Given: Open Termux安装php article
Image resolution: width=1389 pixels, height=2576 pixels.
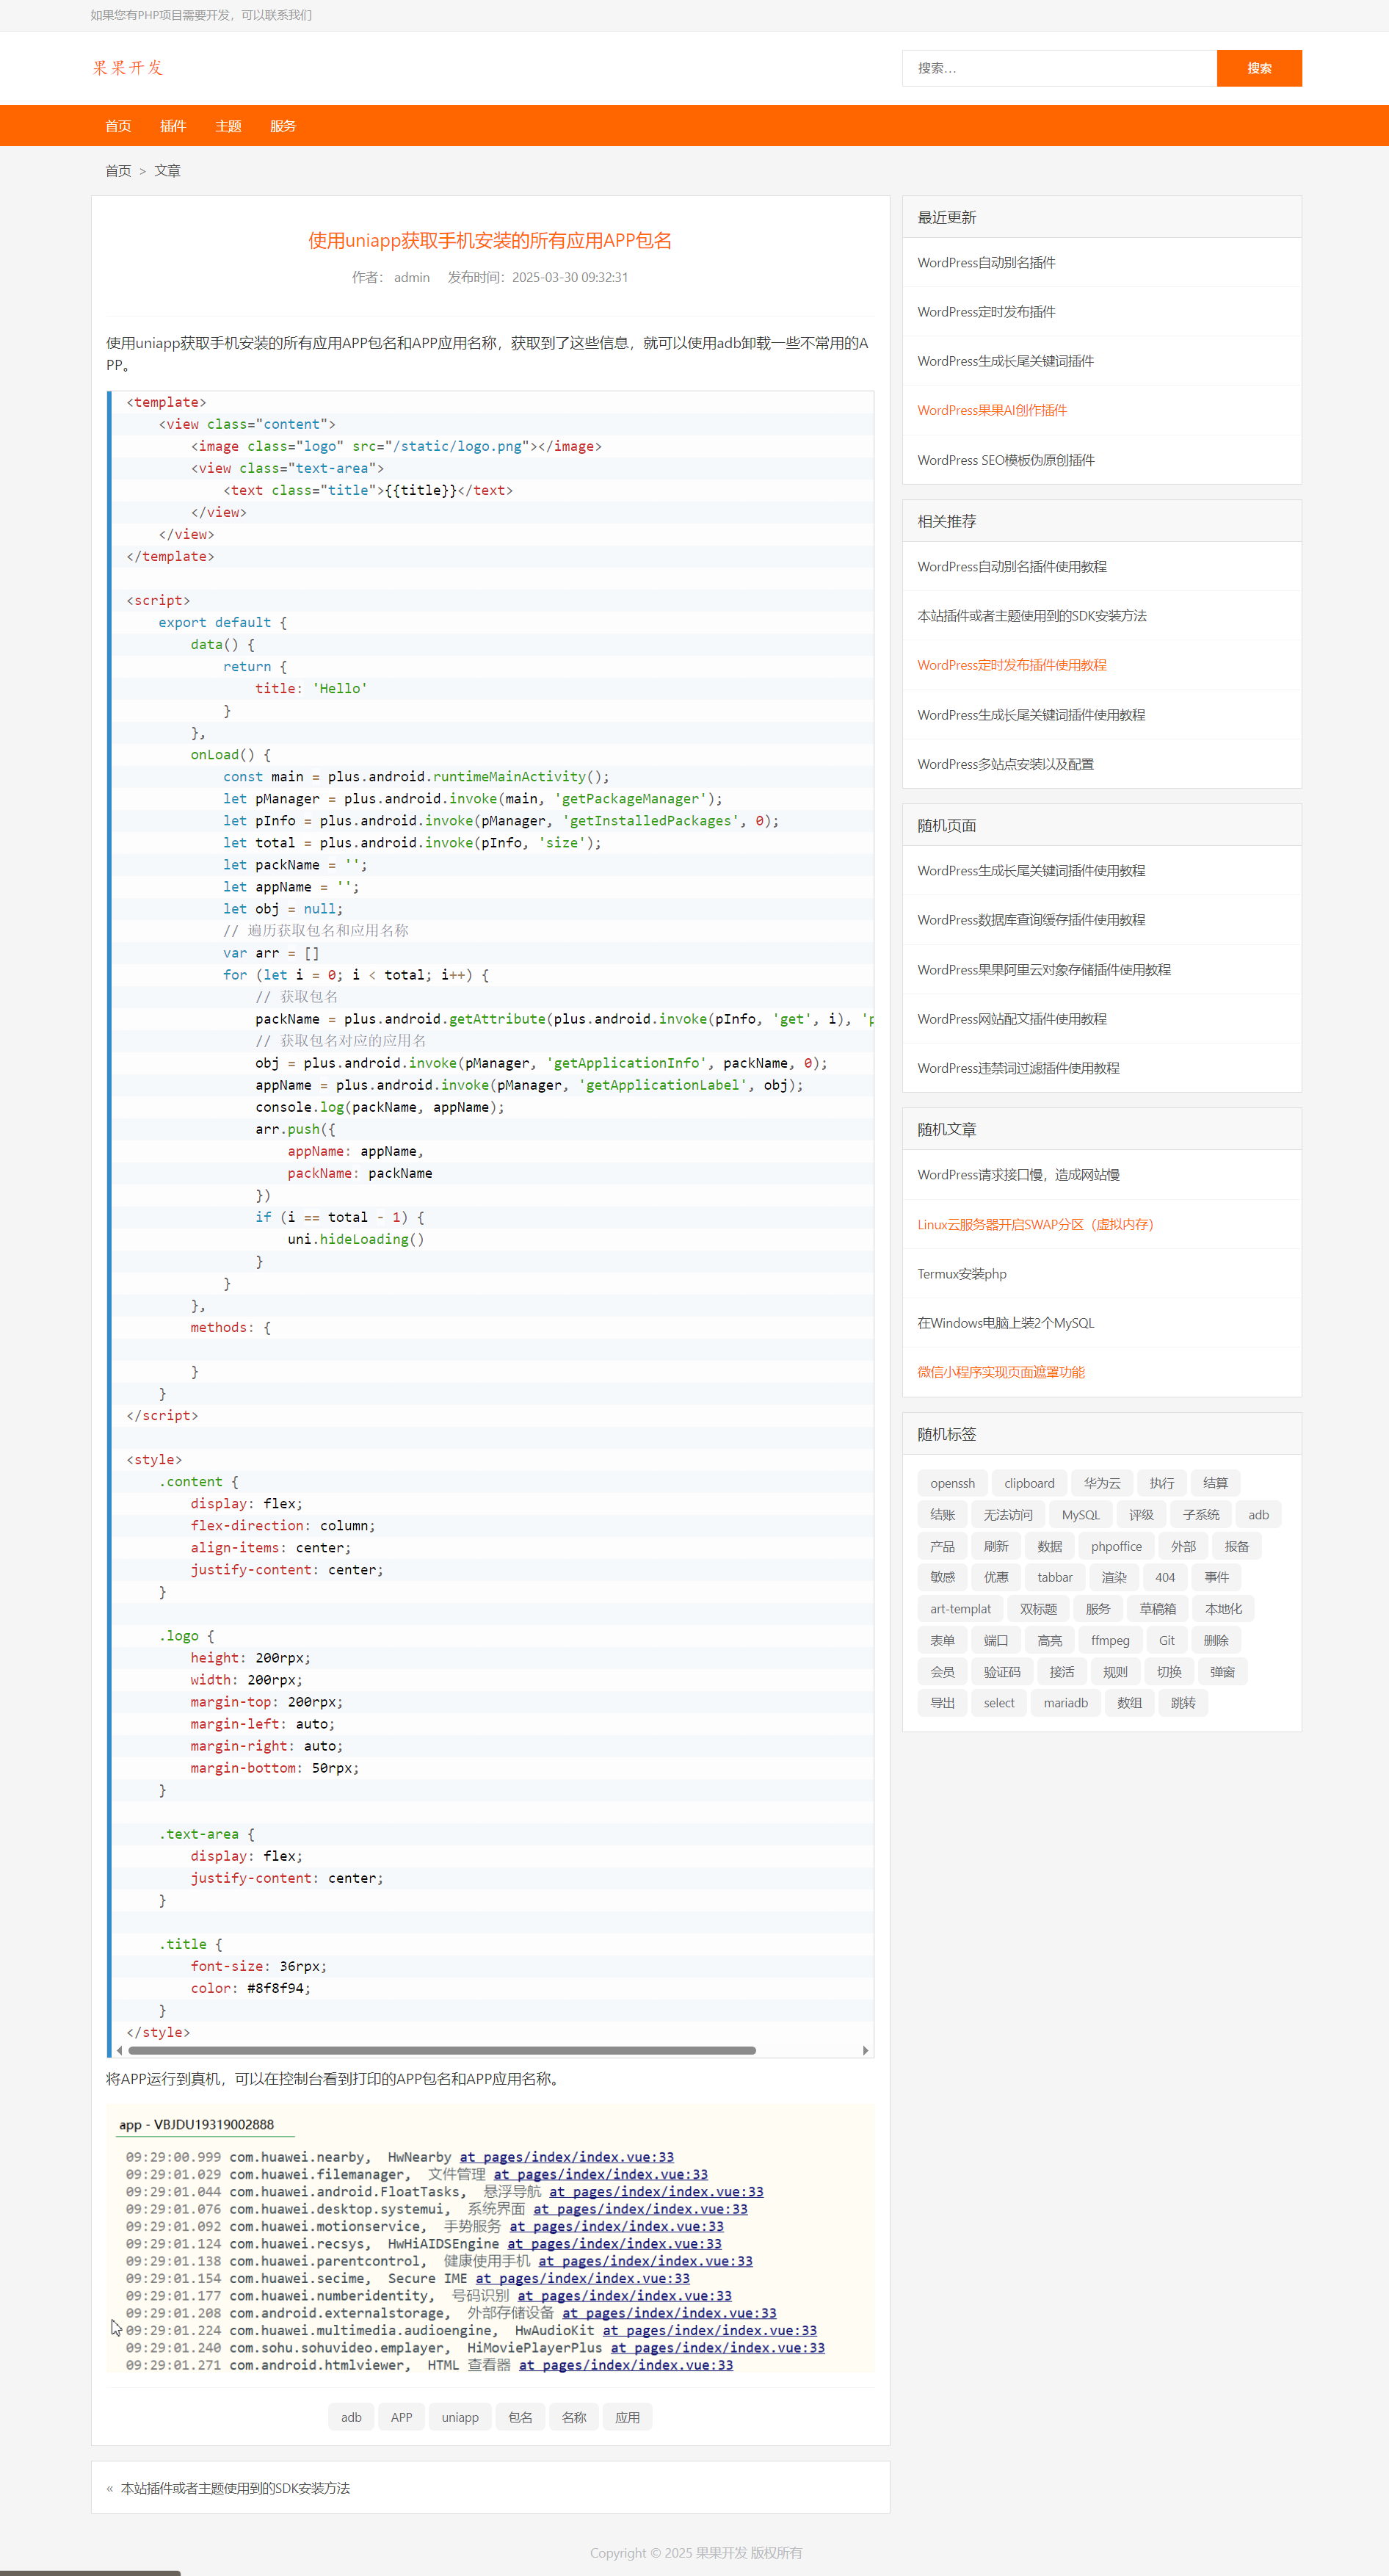Looking at the screenshot, I should [x=962, y=1274].
